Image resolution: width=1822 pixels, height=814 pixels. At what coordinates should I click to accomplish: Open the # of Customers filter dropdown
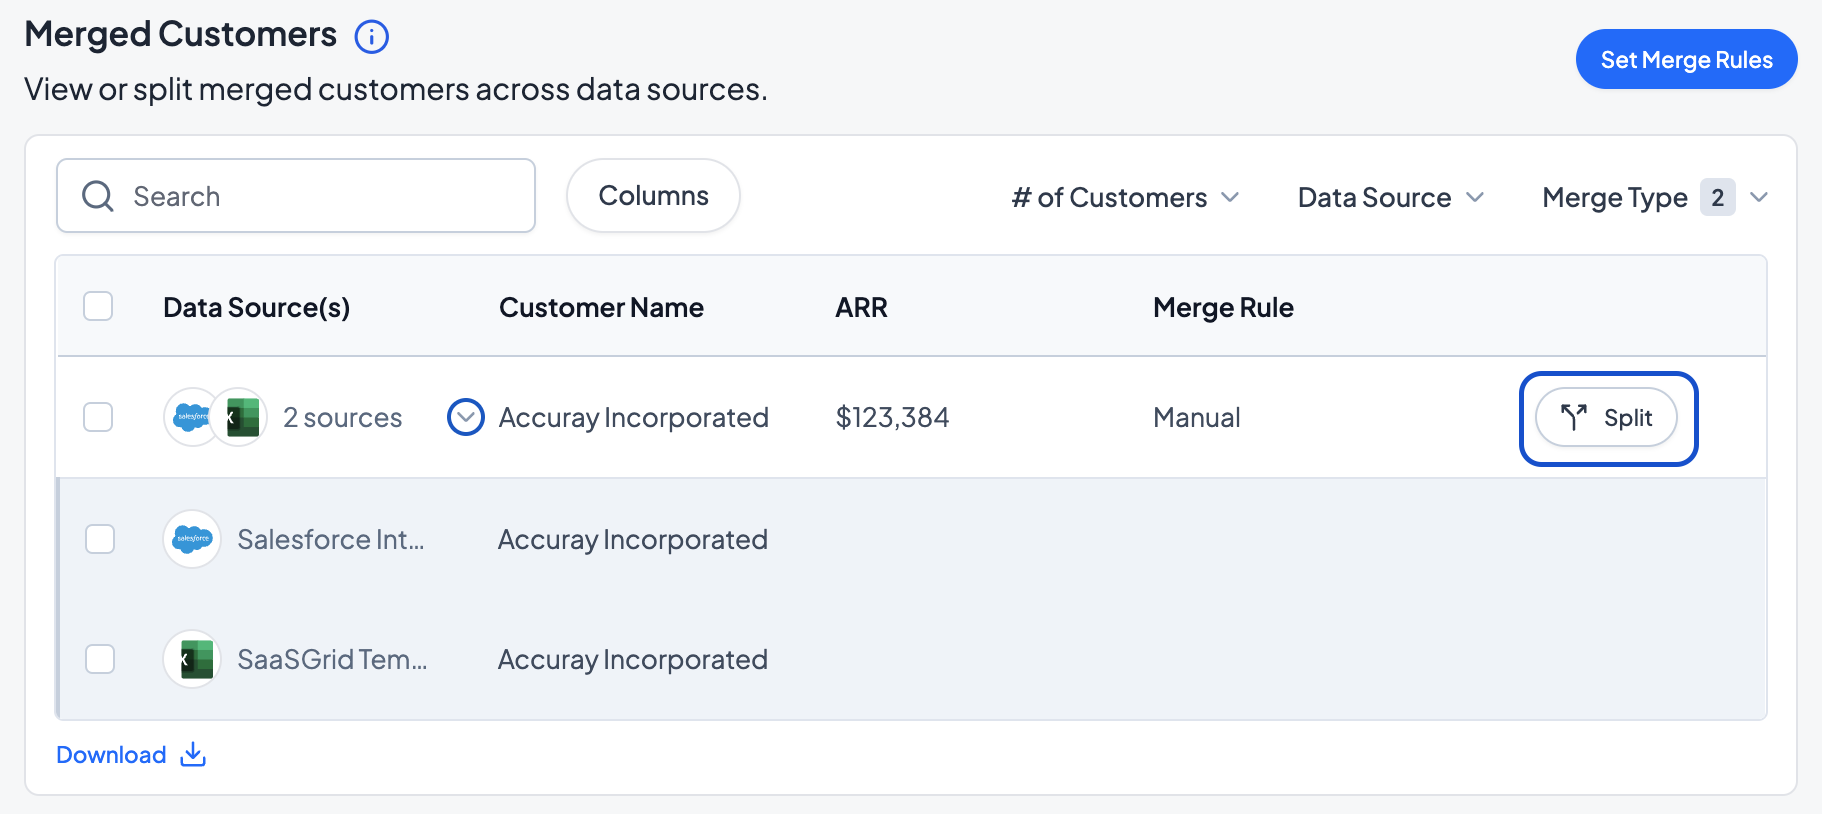1125,197
